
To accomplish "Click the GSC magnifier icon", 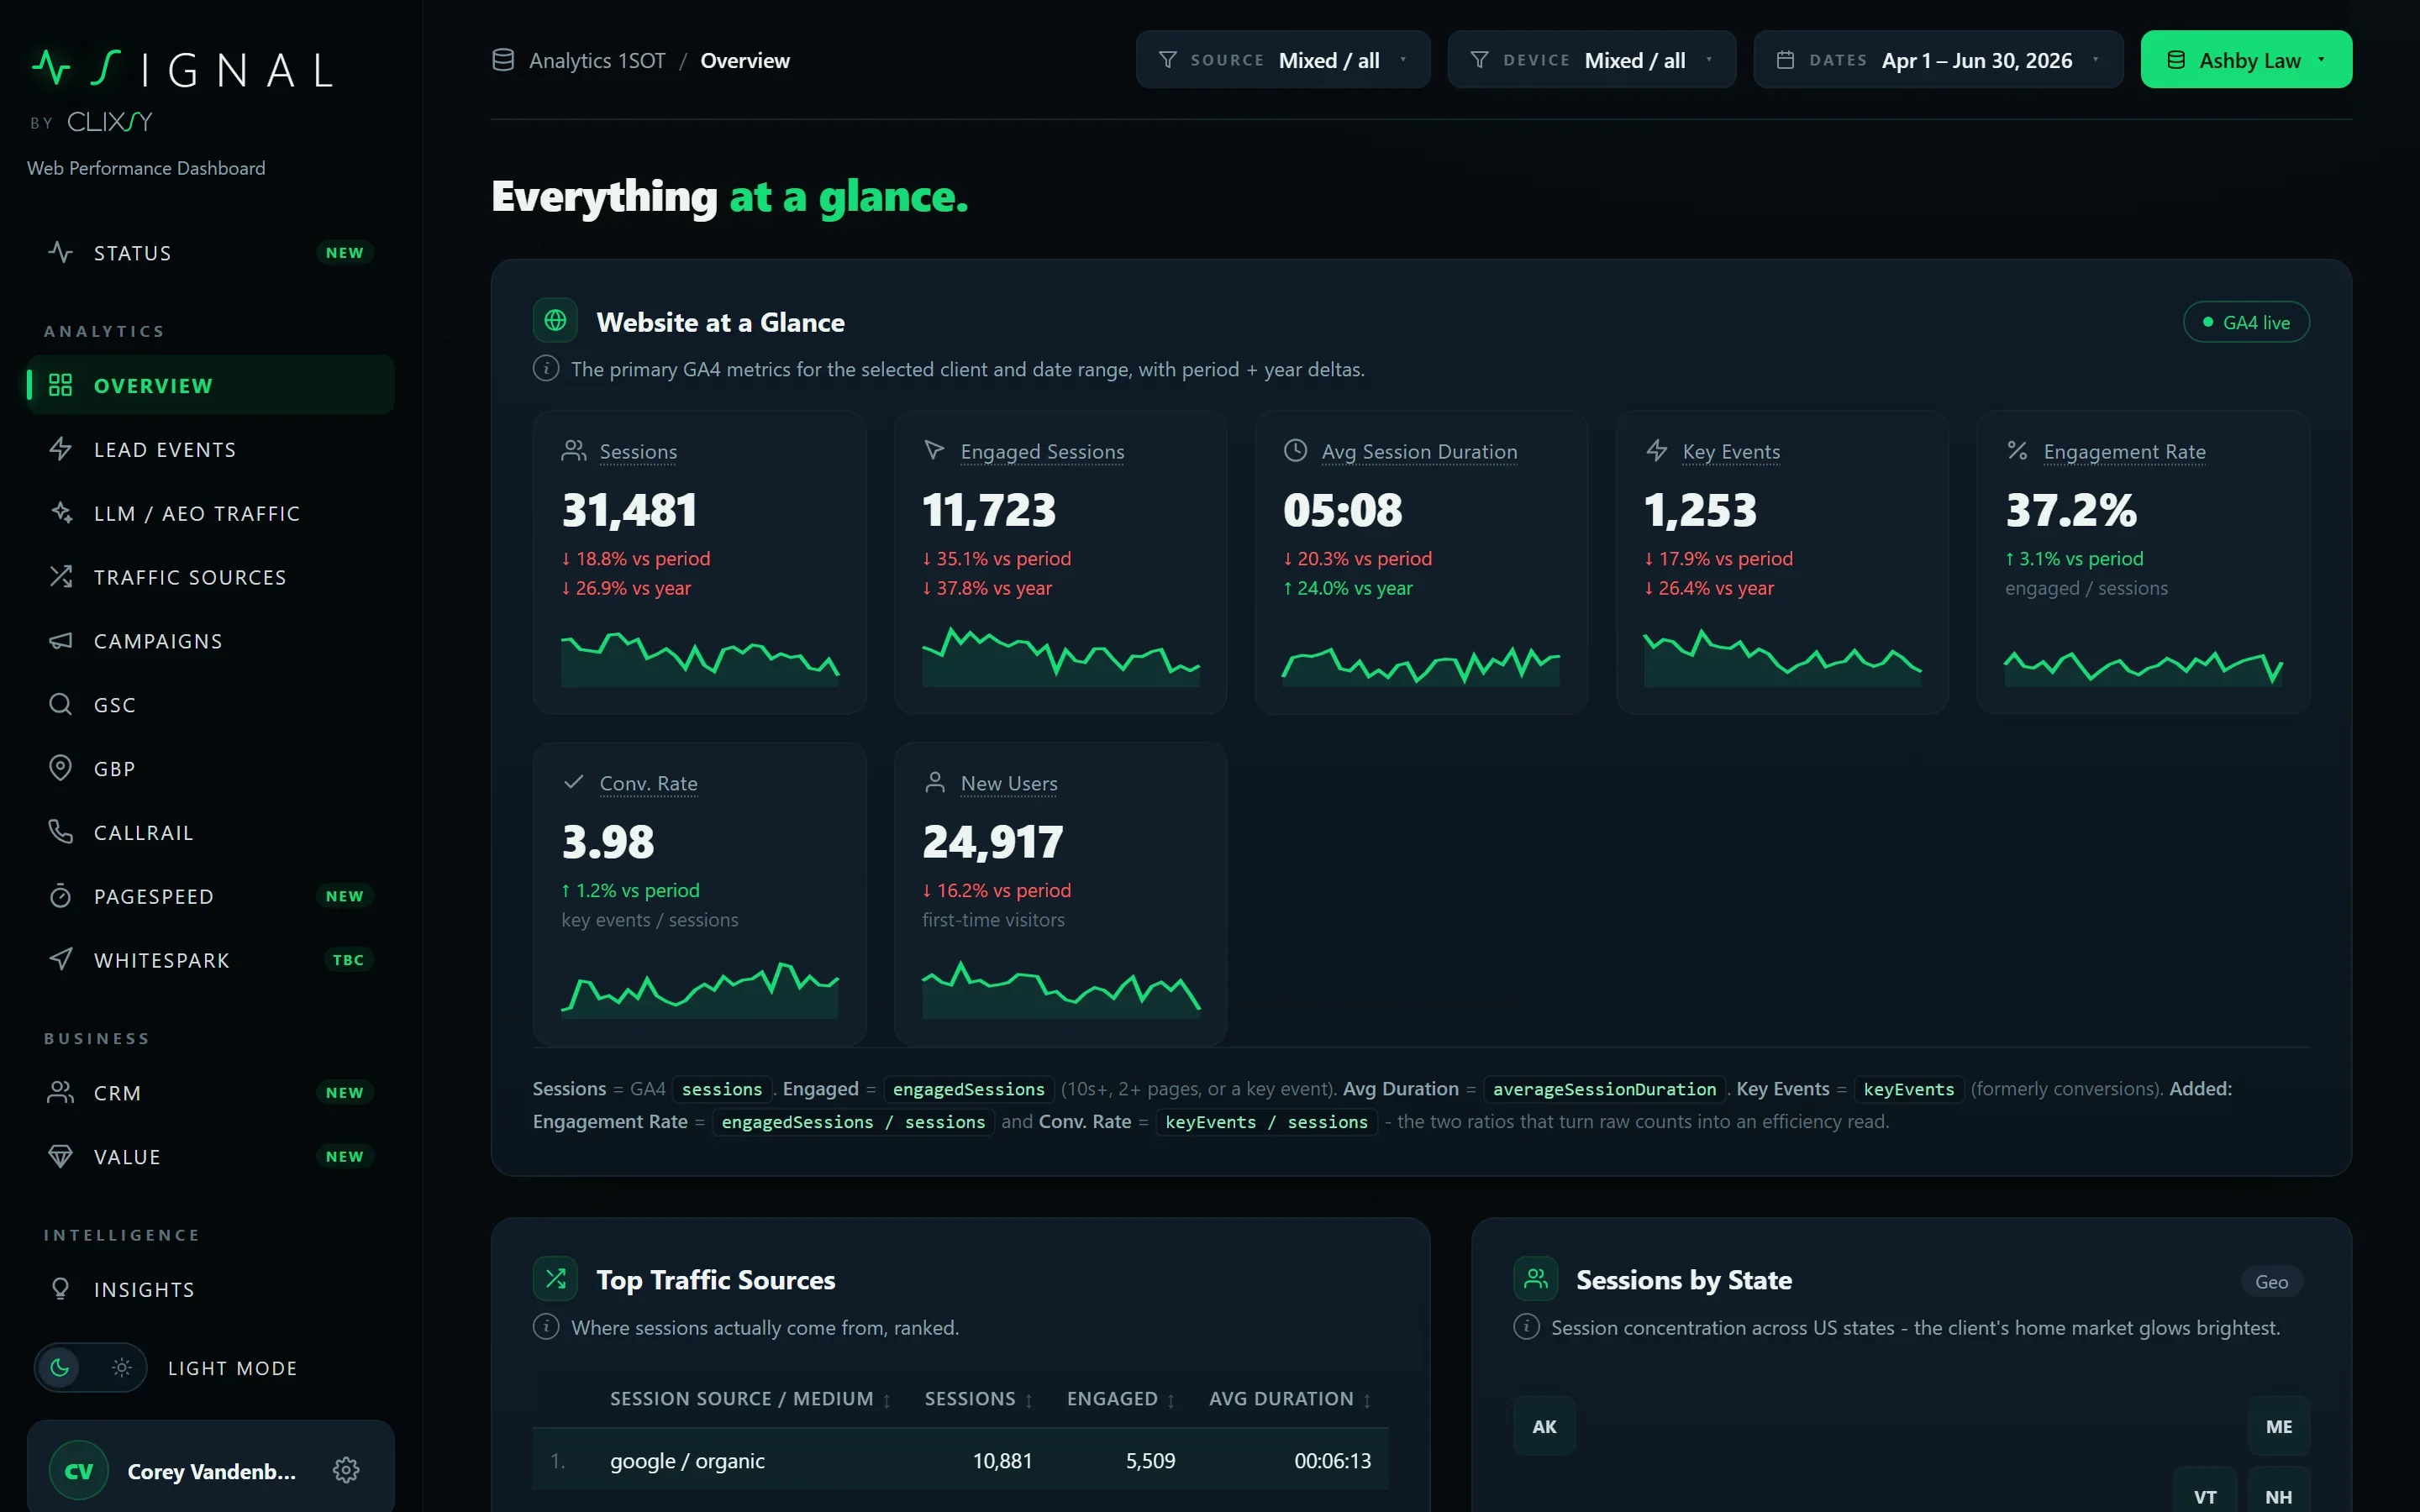I will pyautogui.click(x=60, y=705).
